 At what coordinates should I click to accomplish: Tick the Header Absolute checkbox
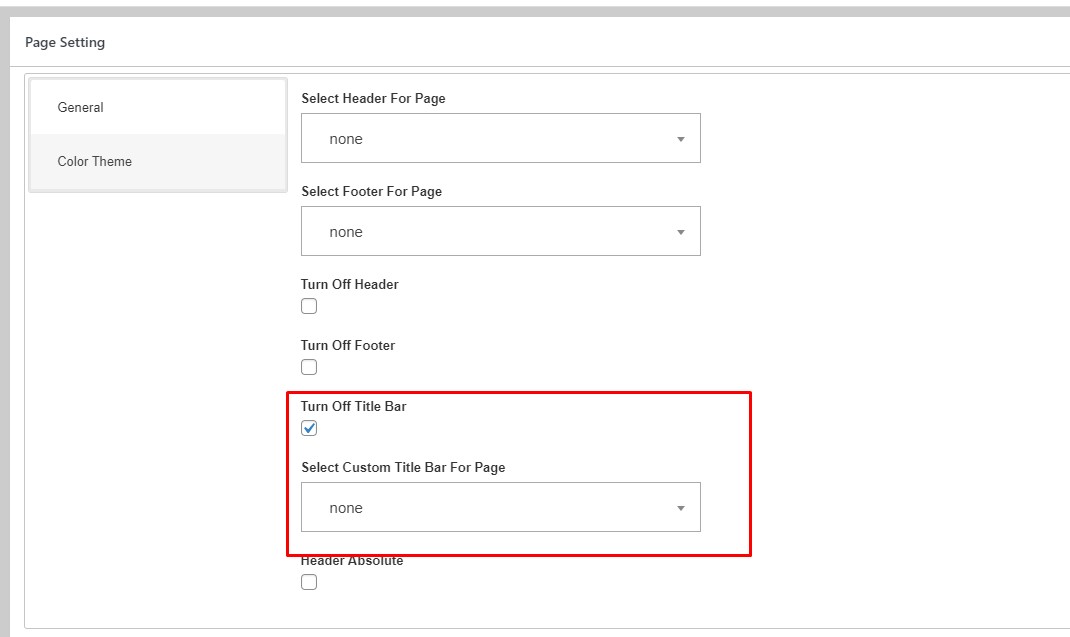coord(309,582)
